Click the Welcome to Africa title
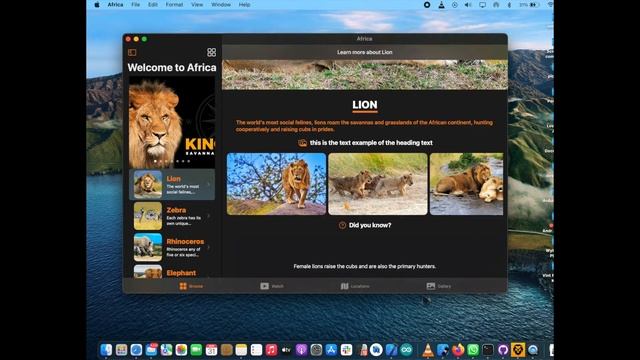This screenshot has width=640, height=360. coord(172,67)
